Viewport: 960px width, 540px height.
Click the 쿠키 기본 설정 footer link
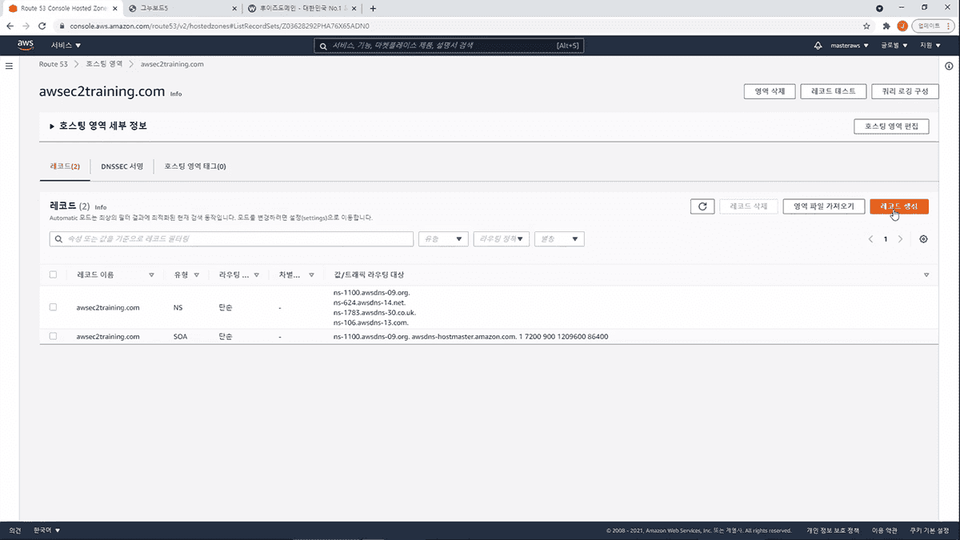point(929,531)
